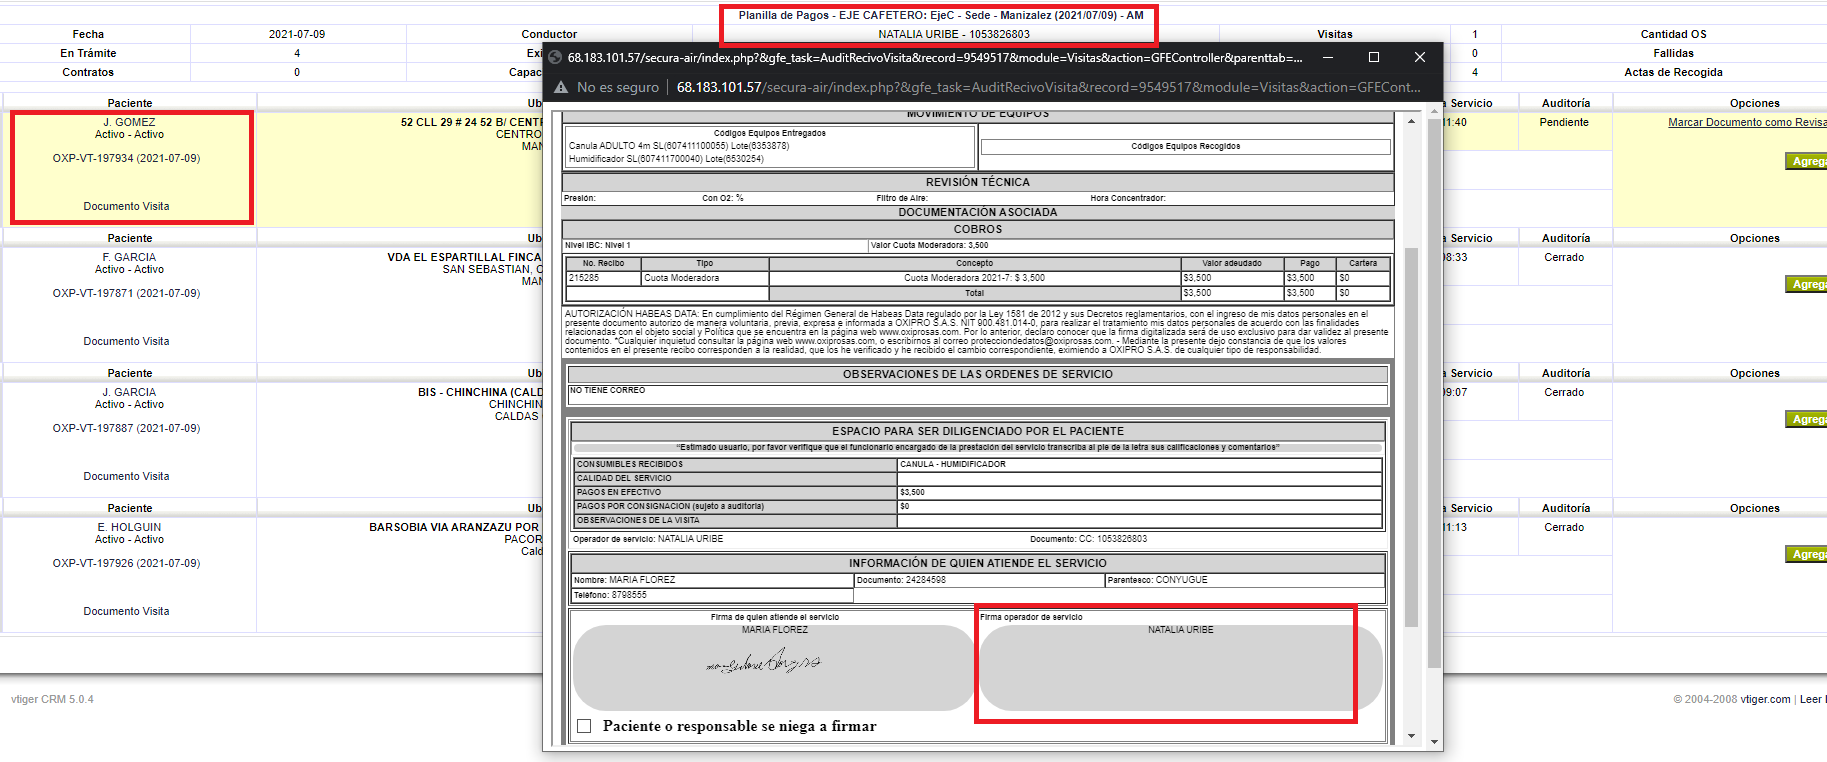The image size is (1827, 762).
Task: Click 'Conductor' header label
Action: click(x=549, y=34)
